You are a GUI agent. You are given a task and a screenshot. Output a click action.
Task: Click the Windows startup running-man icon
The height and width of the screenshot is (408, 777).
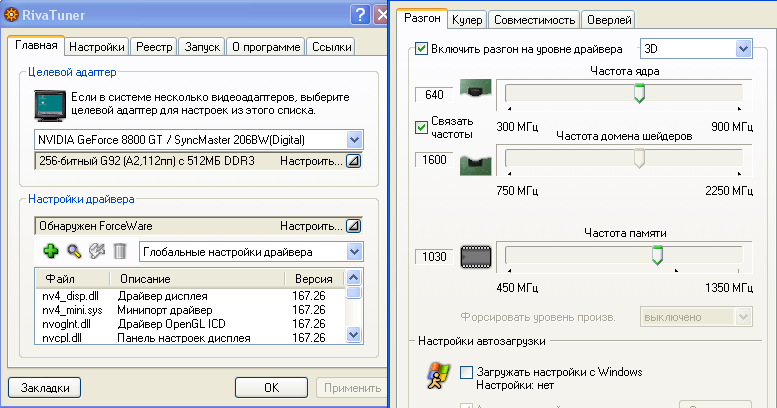439,375
